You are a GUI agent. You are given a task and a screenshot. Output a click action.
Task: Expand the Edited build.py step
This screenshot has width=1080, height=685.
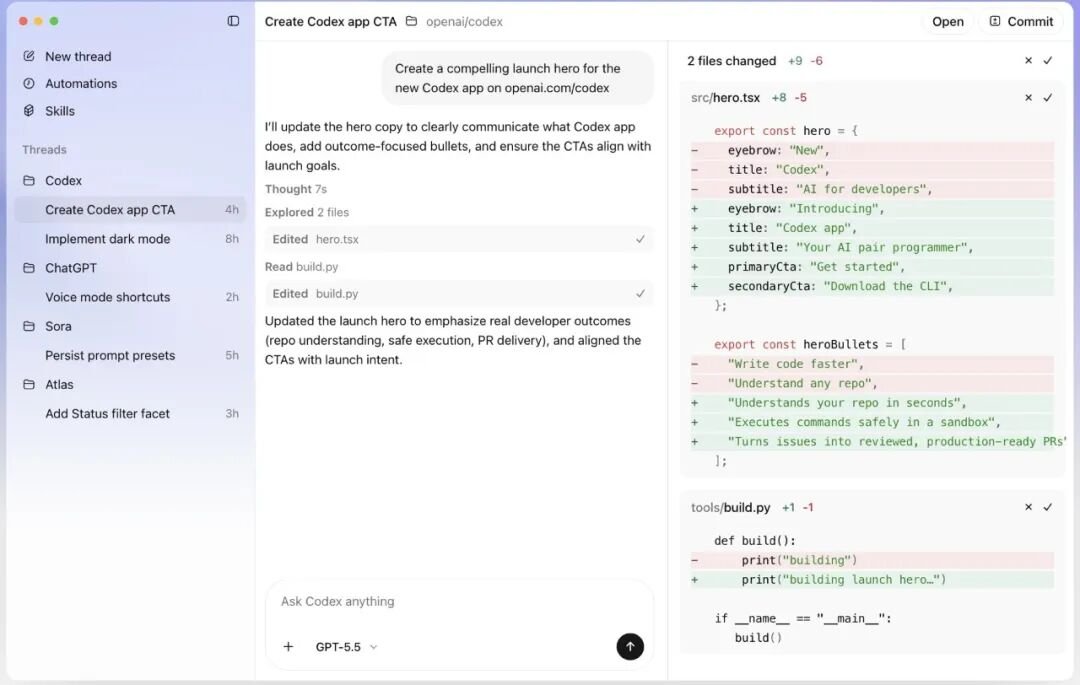pos(459,293)
